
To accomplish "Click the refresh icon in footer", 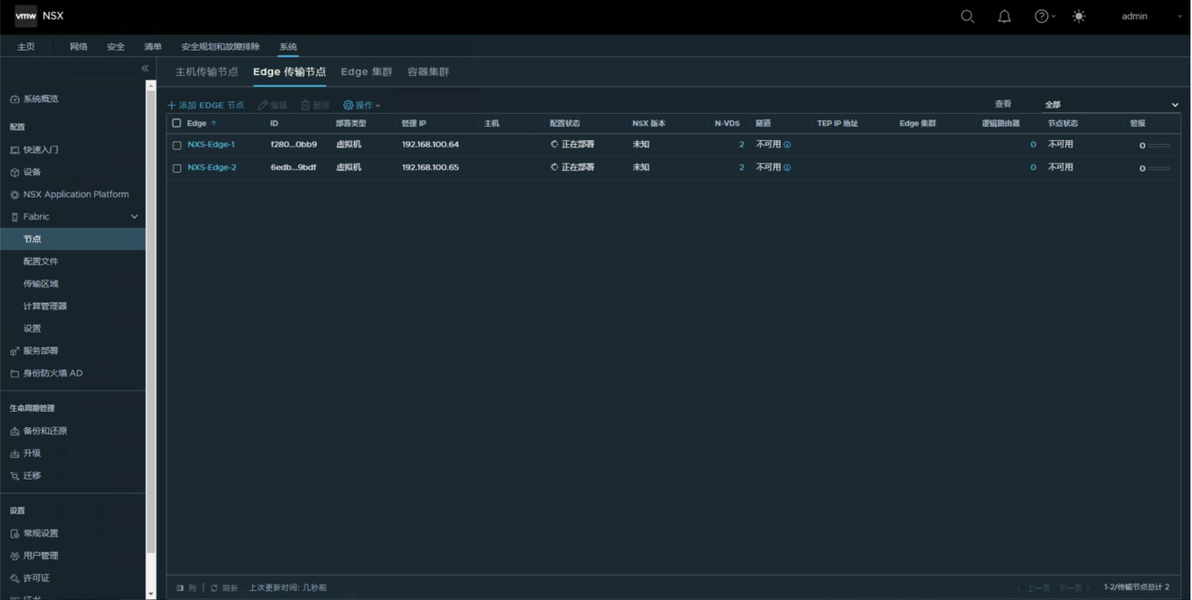I will pos(214,588).
